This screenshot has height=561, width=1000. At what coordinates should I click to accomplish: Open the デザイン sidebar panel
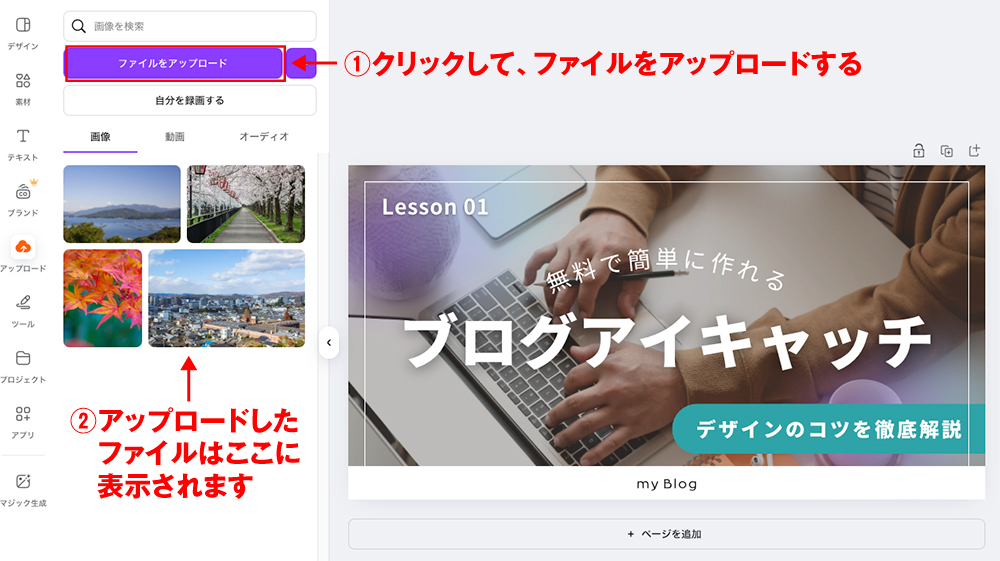click(23, 33)
